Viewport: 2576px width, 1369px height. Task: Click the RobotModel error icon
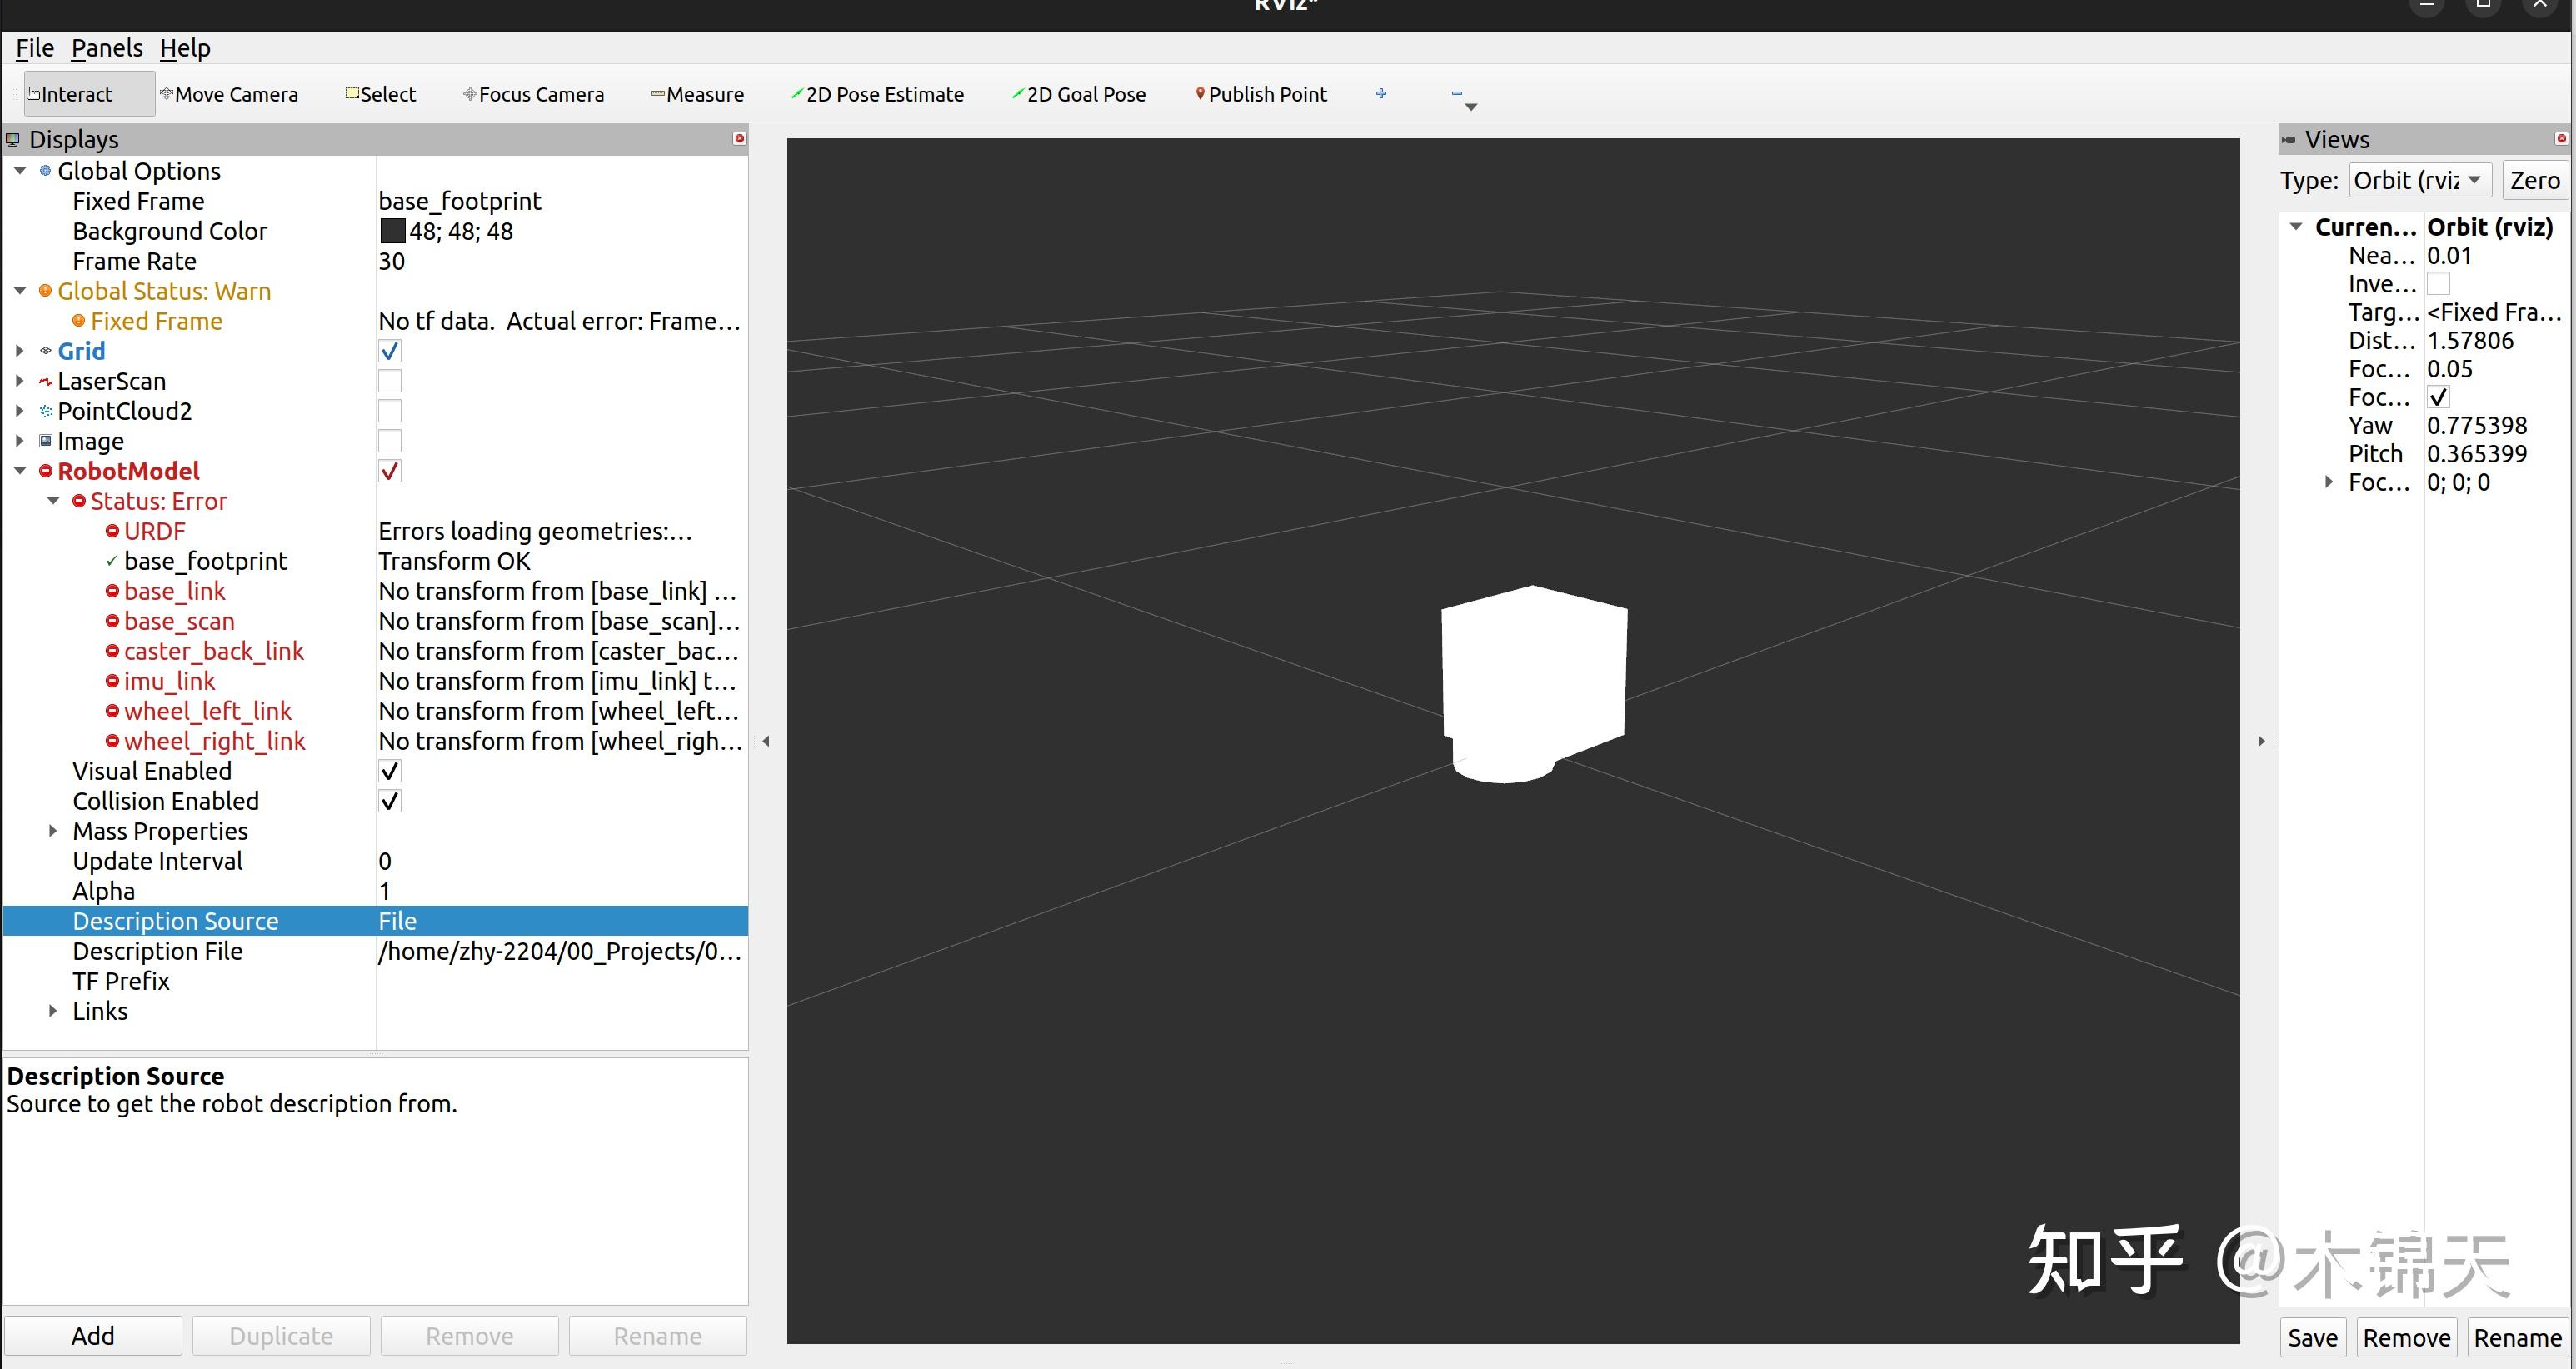tap(45, 471)
